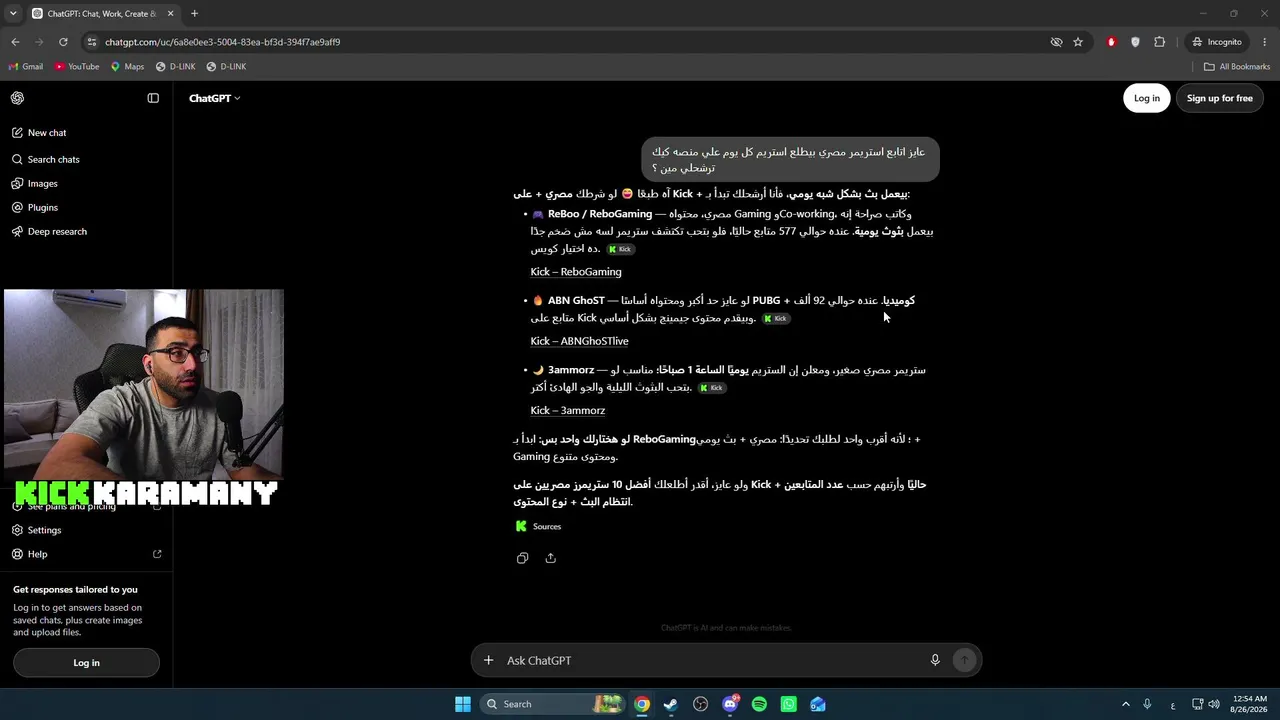
Task: Open Outlook from the taskbar
Action: coord(818,704)
